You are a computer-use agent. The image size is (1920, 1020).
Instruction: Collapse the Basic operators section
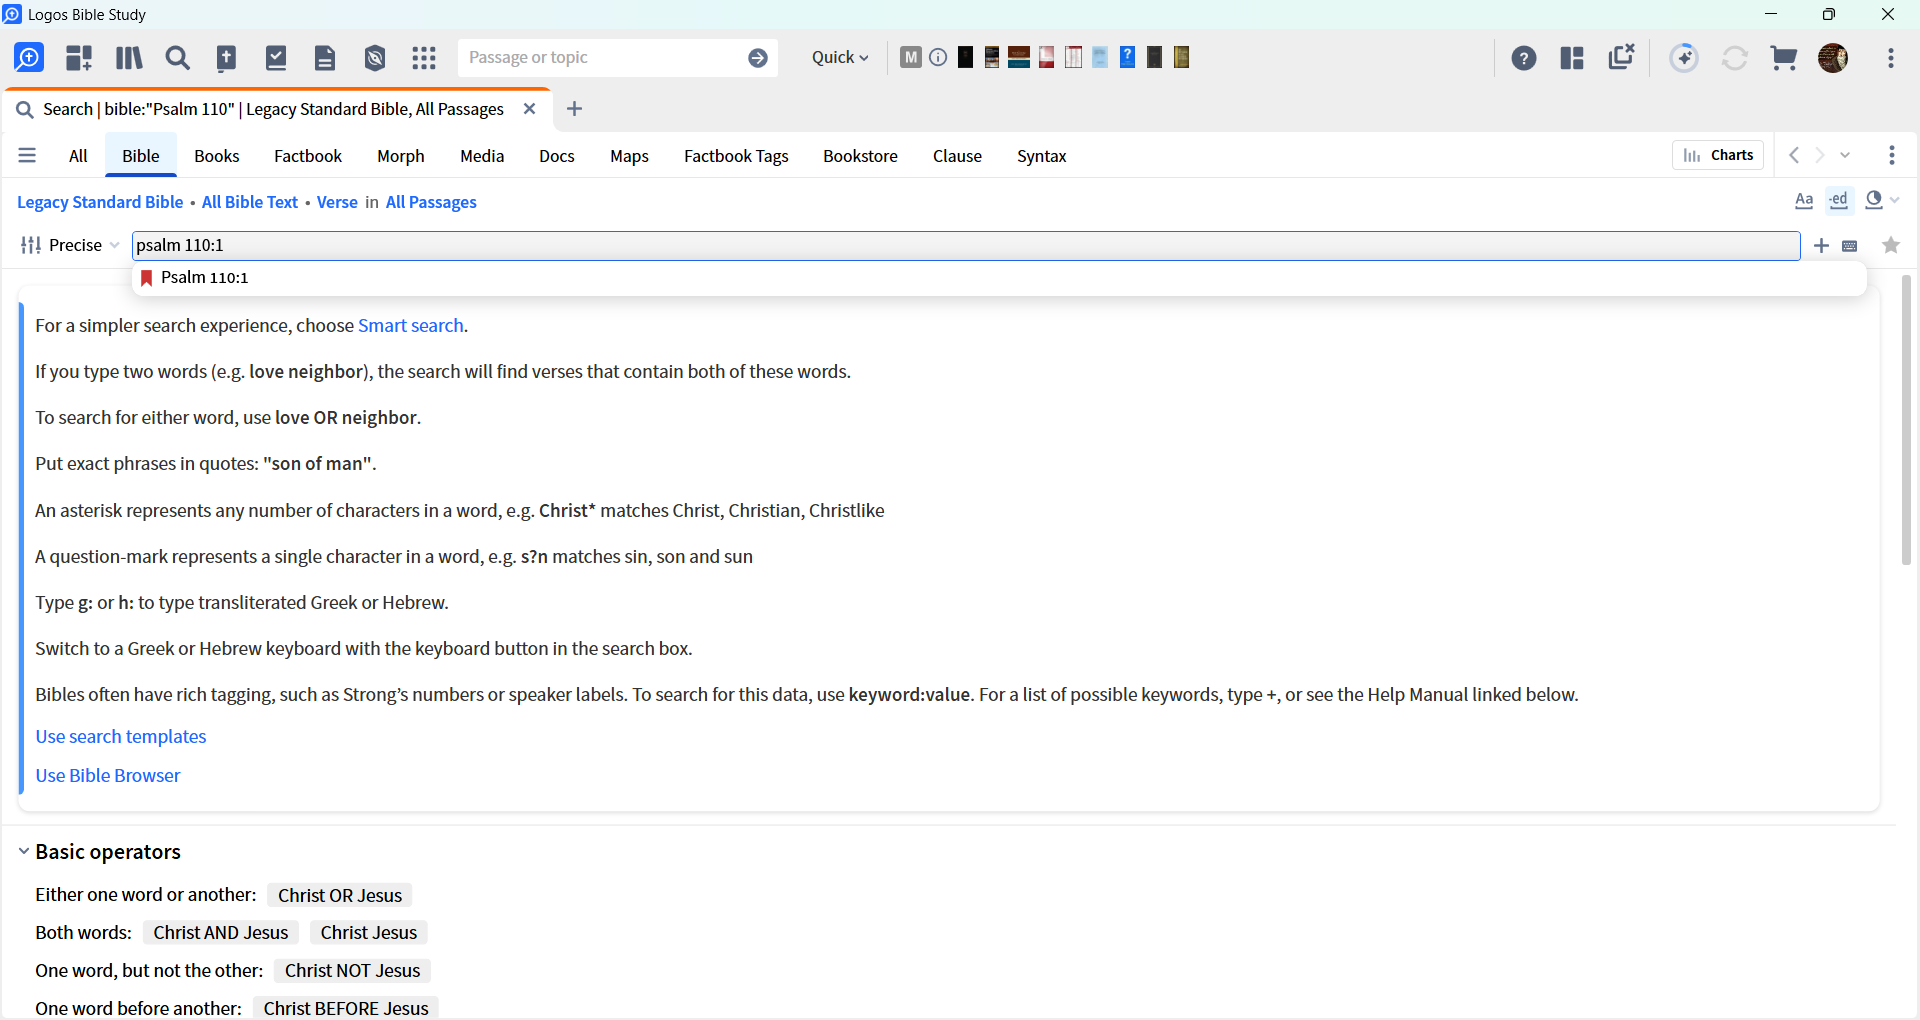point(24,851)
